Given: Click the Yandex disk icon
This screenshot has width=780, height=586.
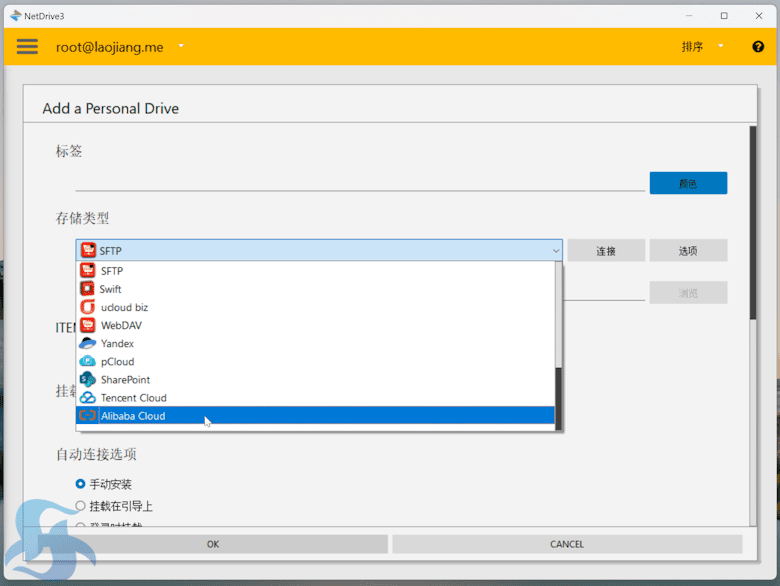Looking at the screenshot, I should tap(88, 343).
